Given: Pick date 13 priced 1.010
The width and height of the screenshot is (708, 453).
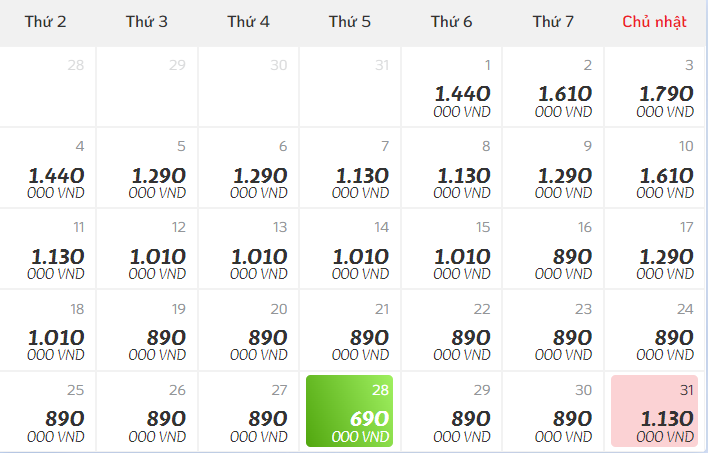Looking at the screenshot, I should point(248,249).
